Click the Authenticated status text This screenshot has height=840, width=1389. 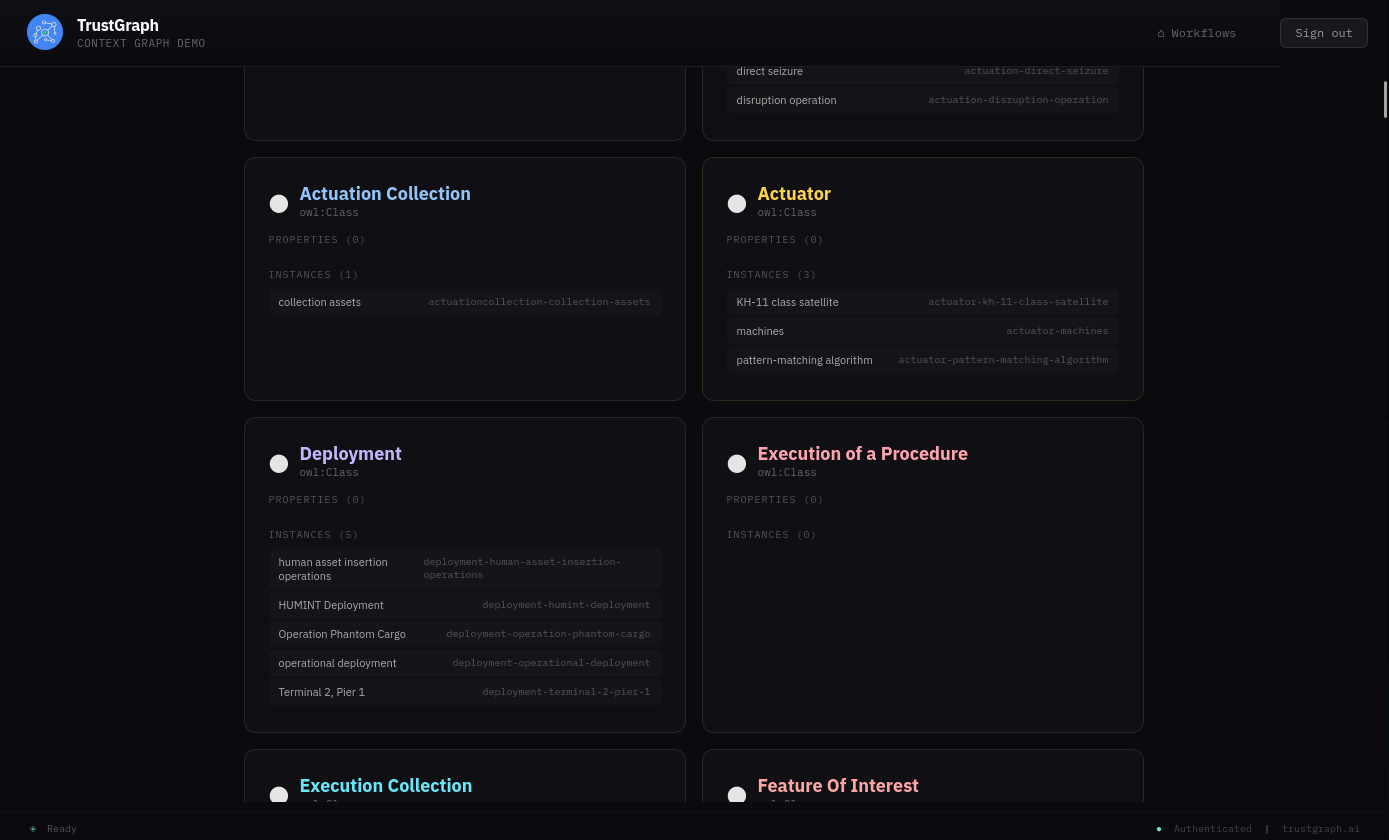point(1213,829)
